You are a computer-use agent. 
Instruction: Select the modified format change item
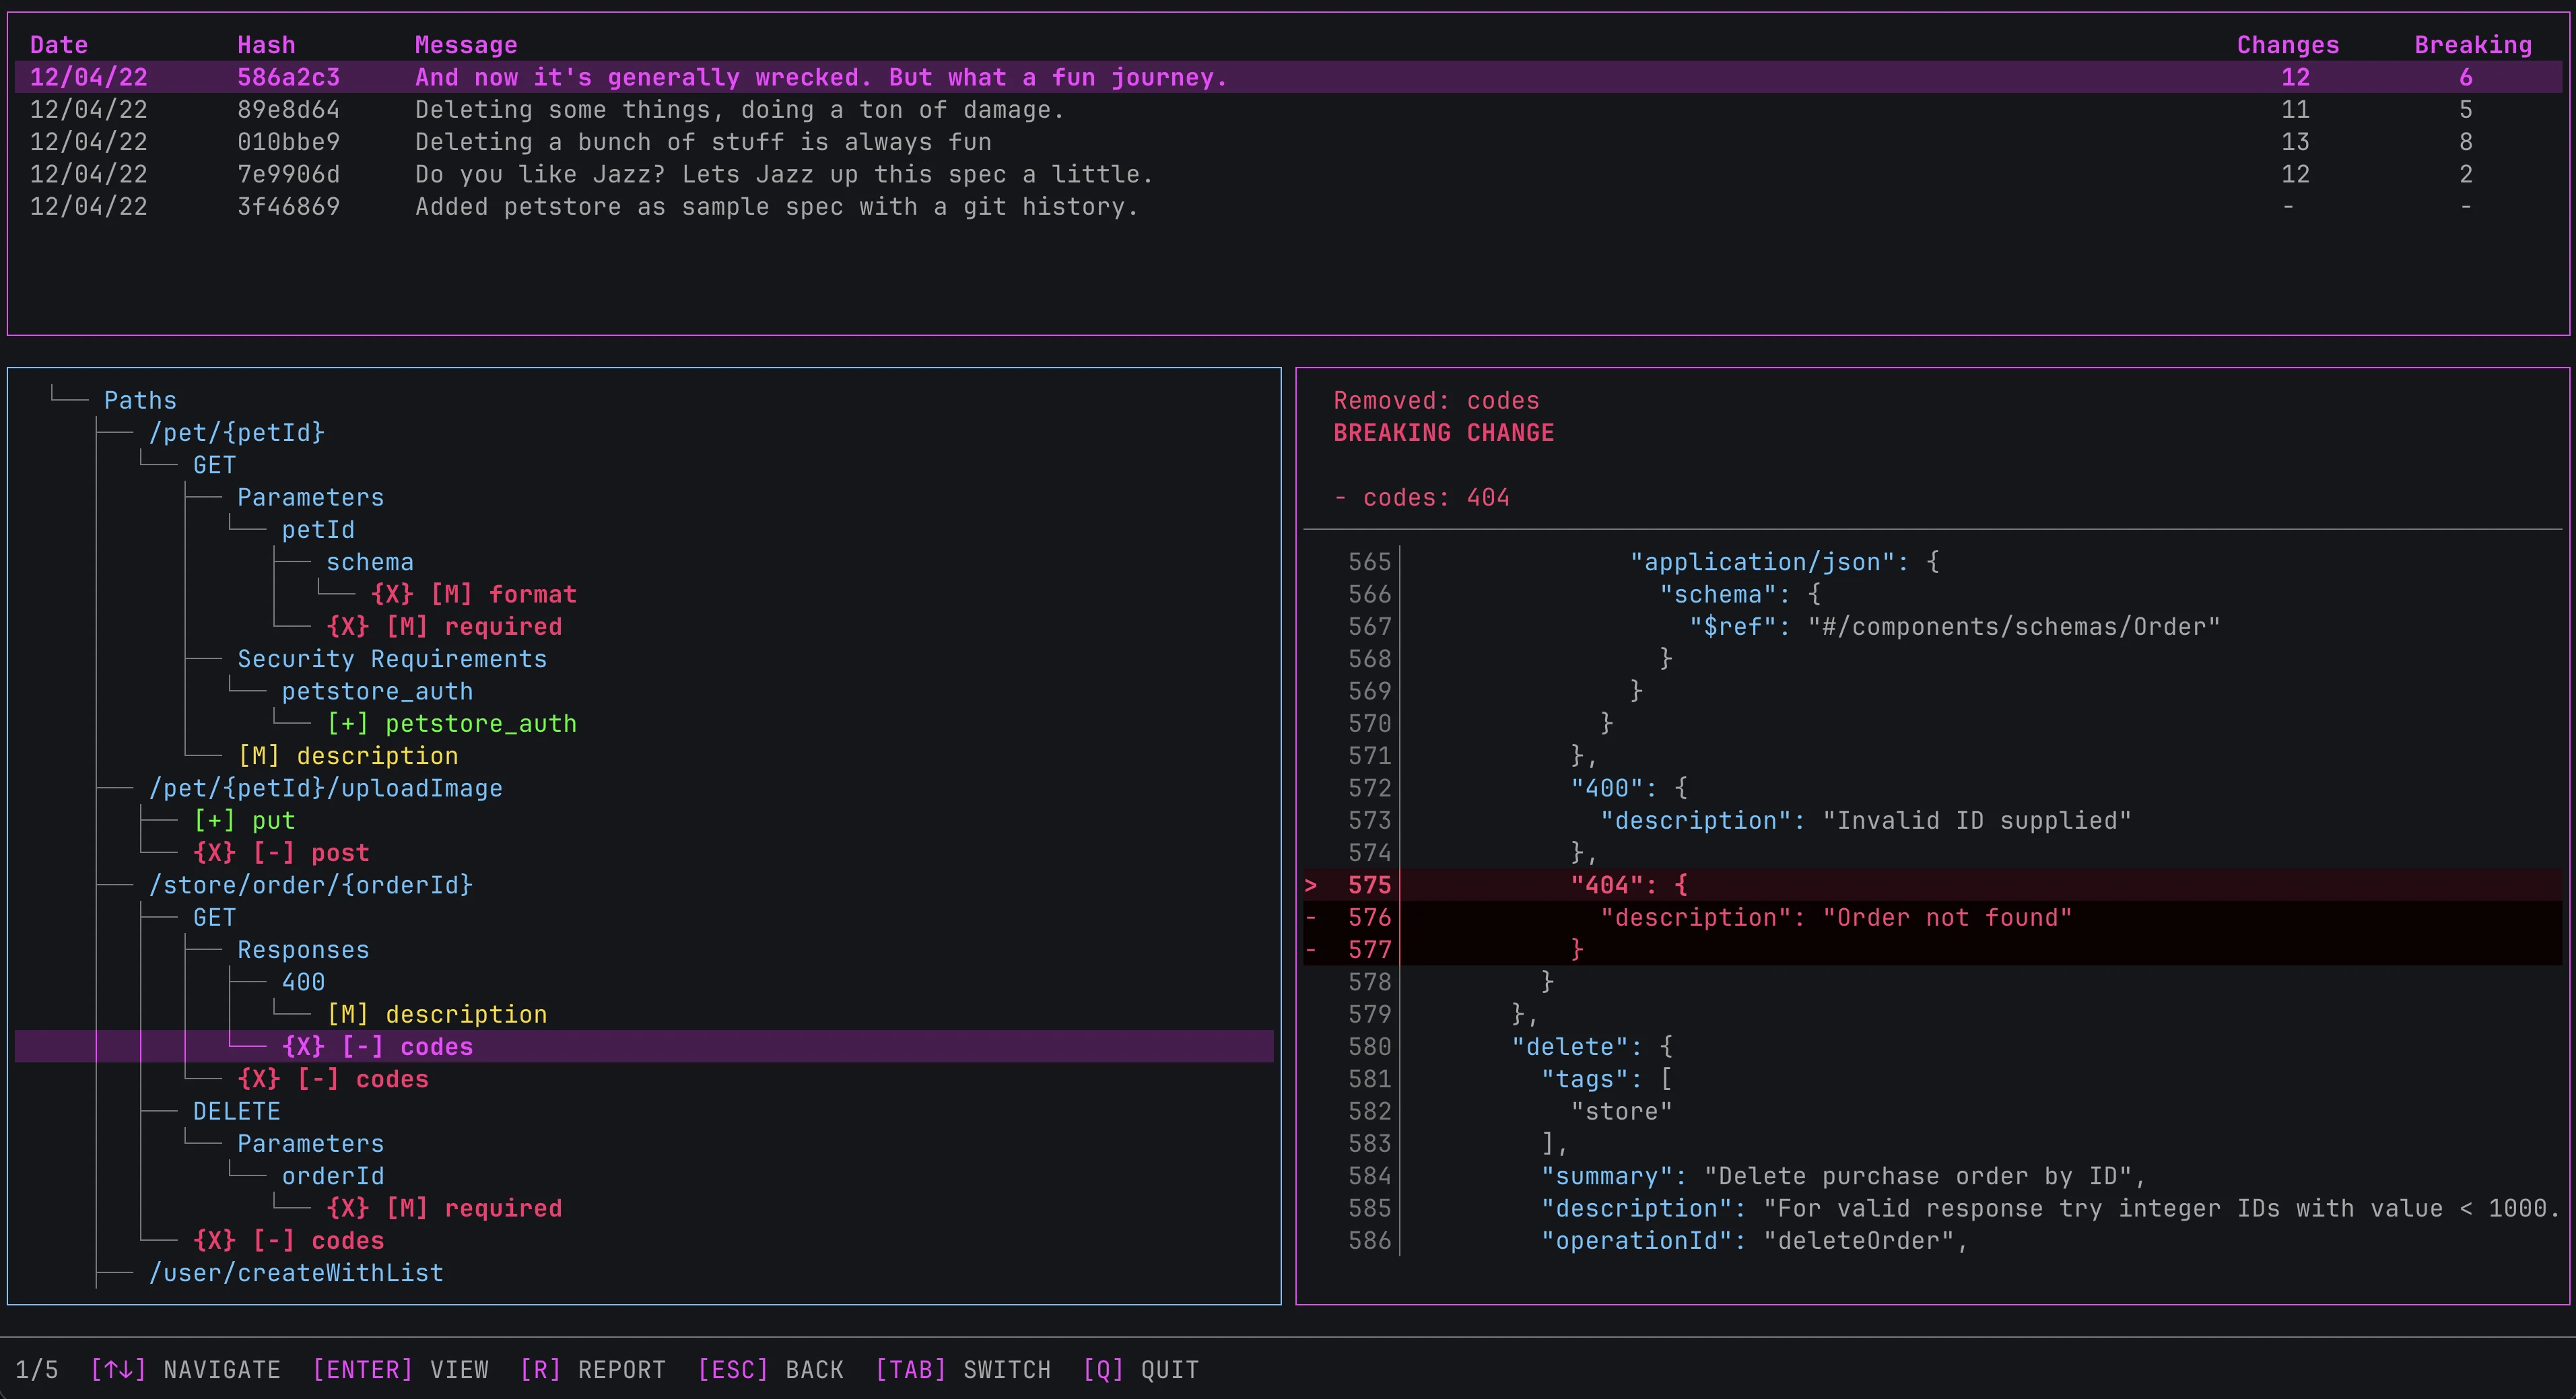473,594
